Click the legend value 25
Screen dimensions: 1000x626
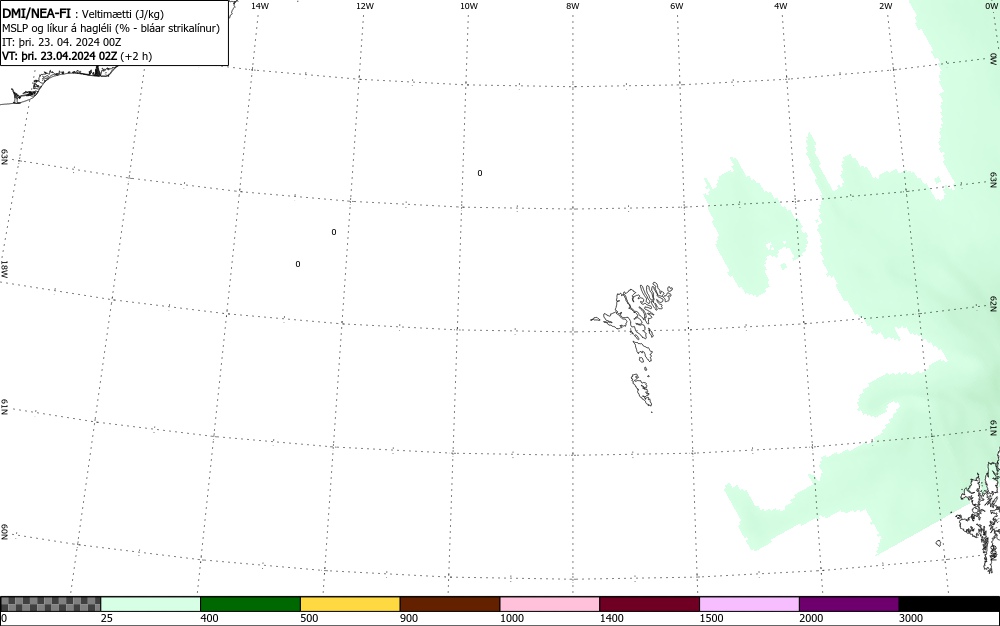point(106,618)
